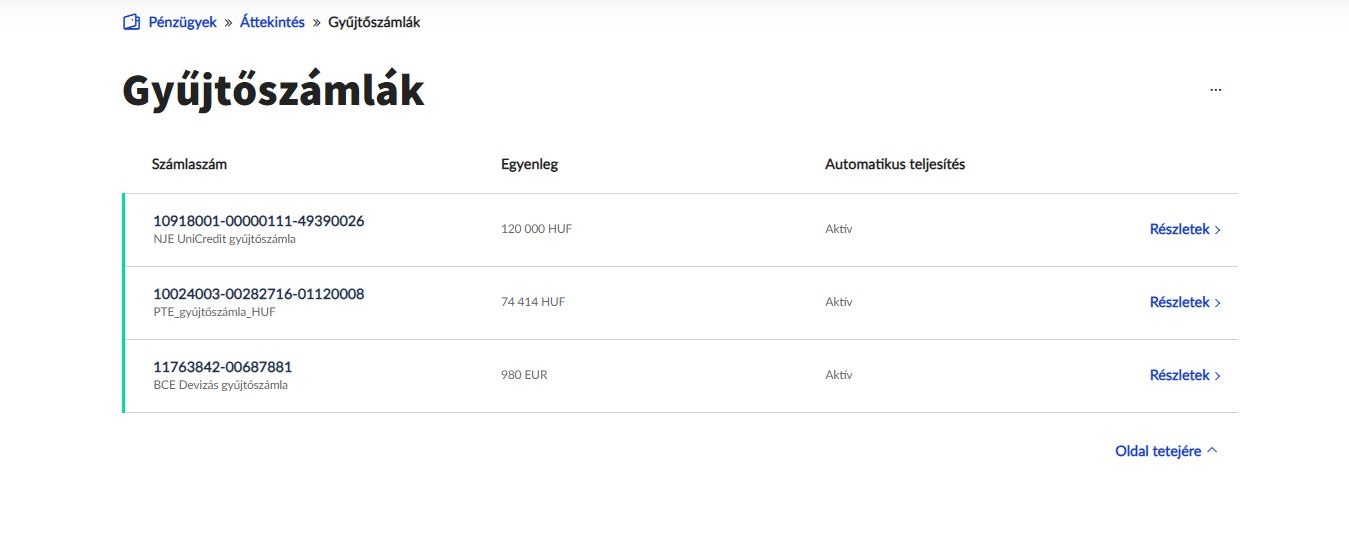Open Részletek for account 10918001-00000111-49390026
1349x533 pixels.
point(1180,229)
